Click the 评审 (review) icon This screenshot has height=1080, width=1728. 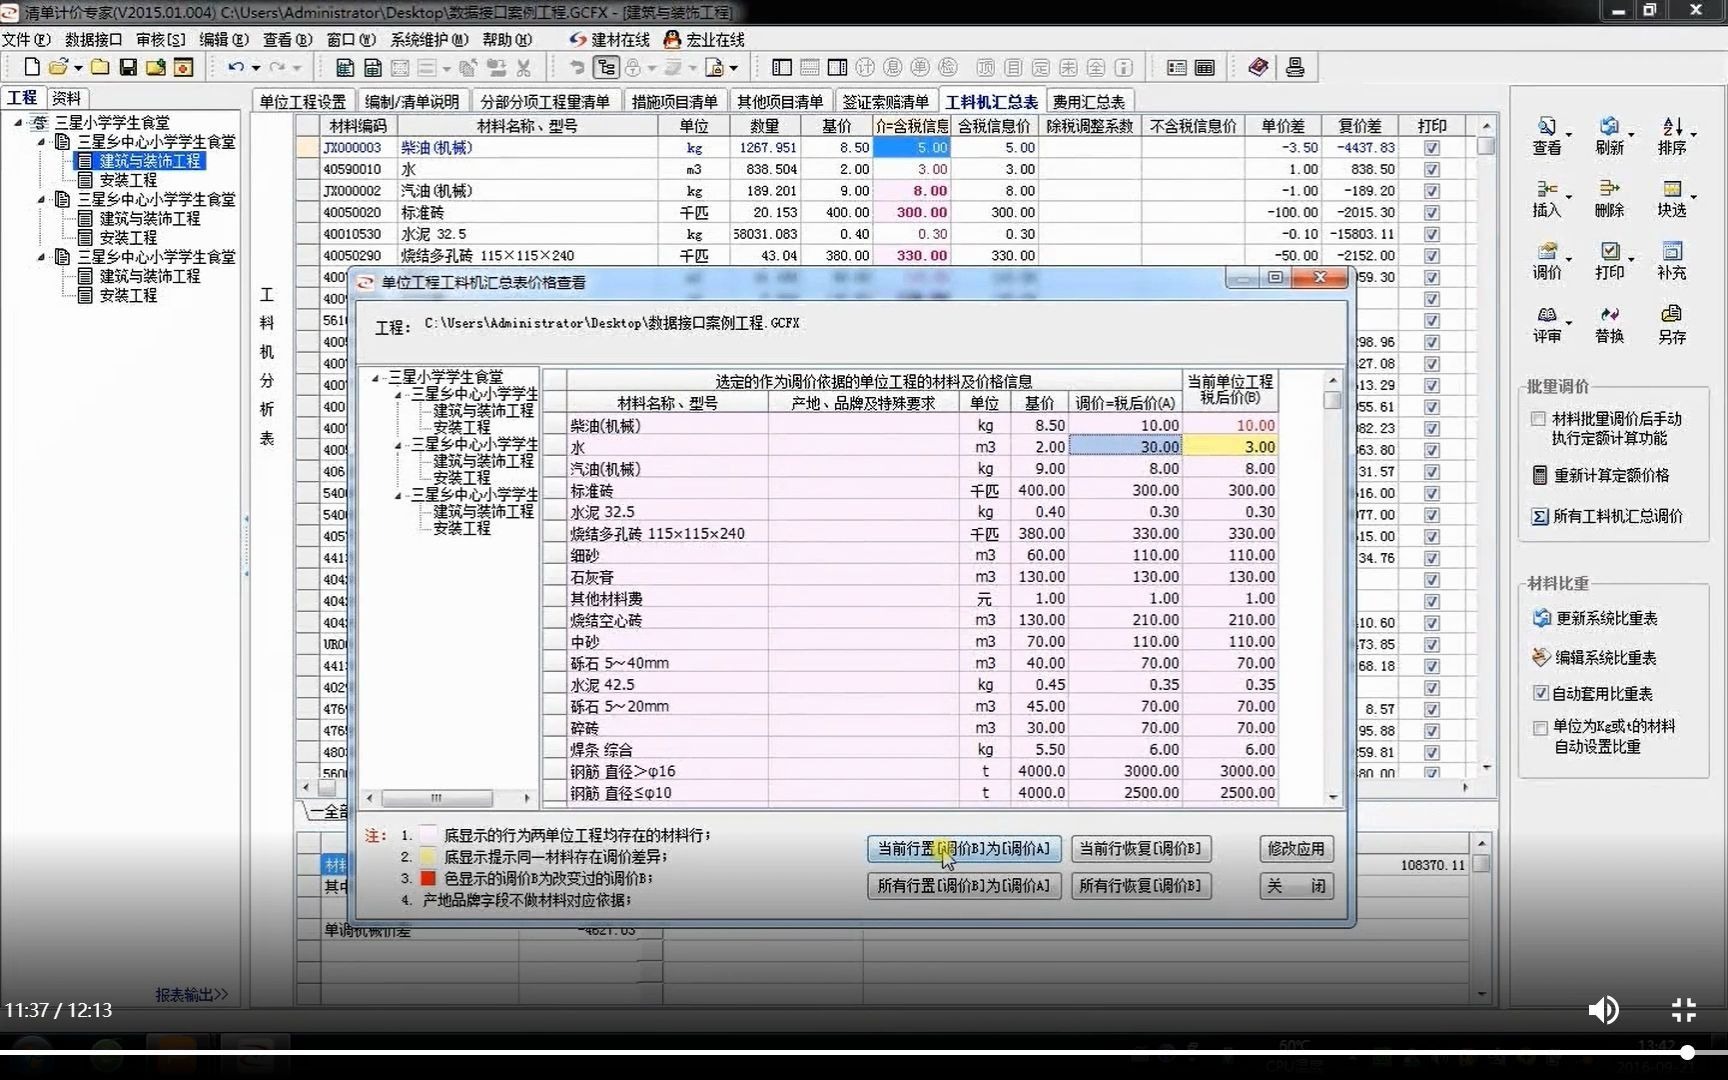[1546, 315]
